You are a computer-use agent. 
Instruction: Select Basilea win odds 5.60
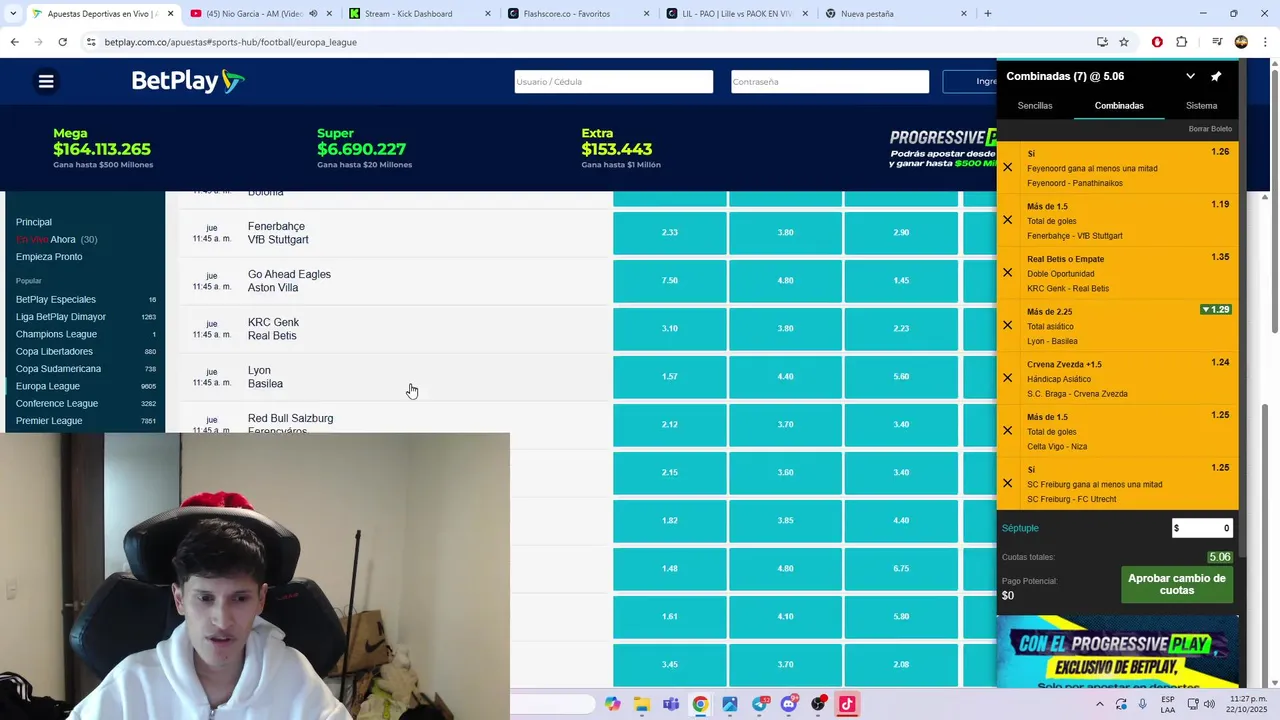click(x=901, y=376)
